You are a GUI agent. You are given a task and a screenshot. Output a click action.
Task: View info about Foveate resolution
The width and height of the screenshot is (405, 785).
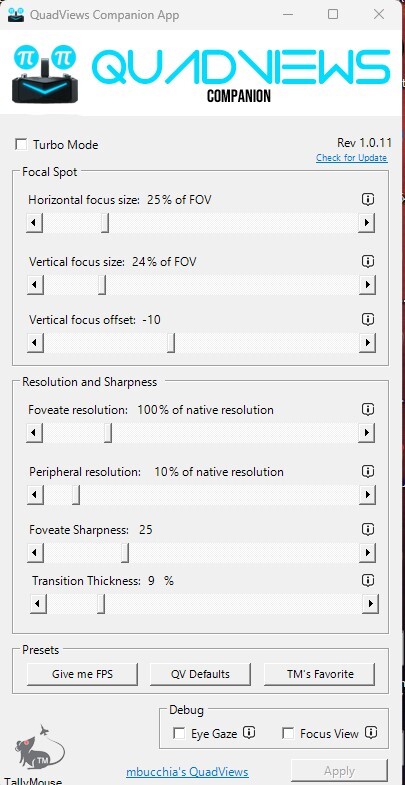tap(368, 410)
